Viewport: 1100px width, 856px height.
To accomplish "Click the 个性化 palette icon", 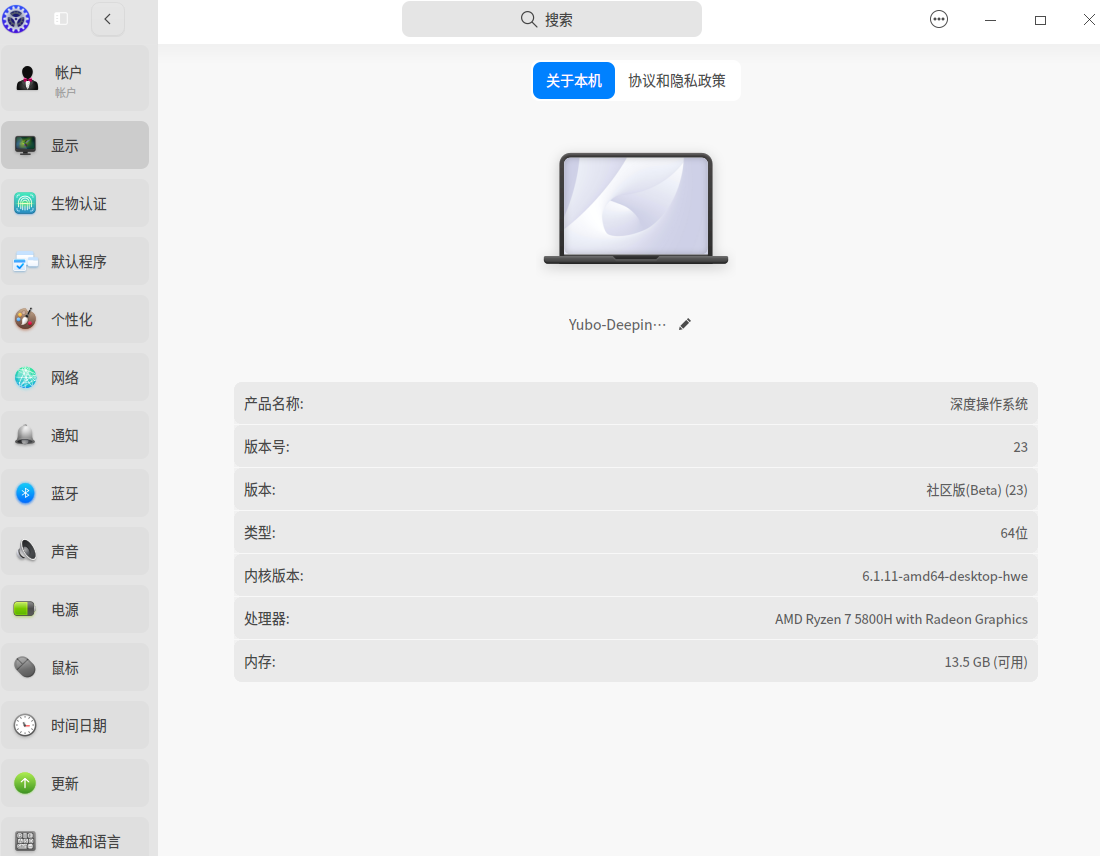I will [x=25, y=319].
